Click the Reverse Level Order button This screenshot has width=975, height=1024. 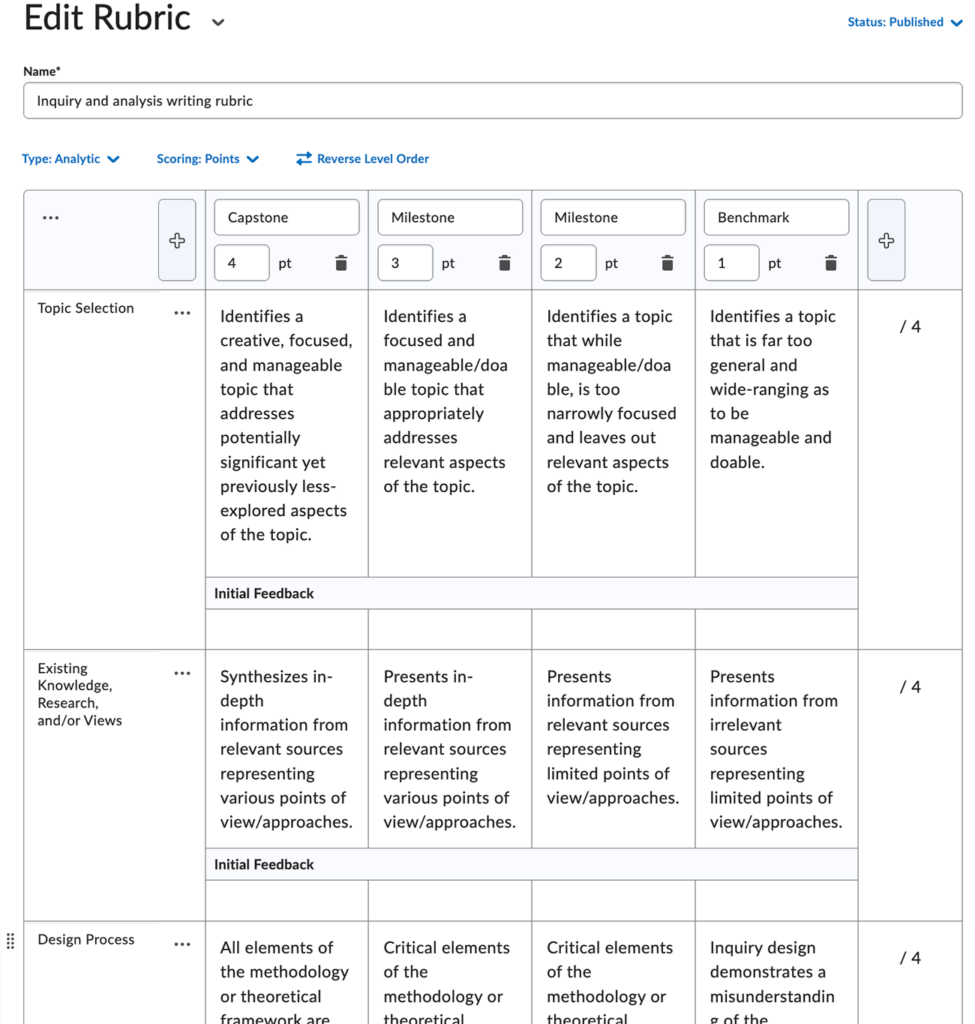[362, 159]
